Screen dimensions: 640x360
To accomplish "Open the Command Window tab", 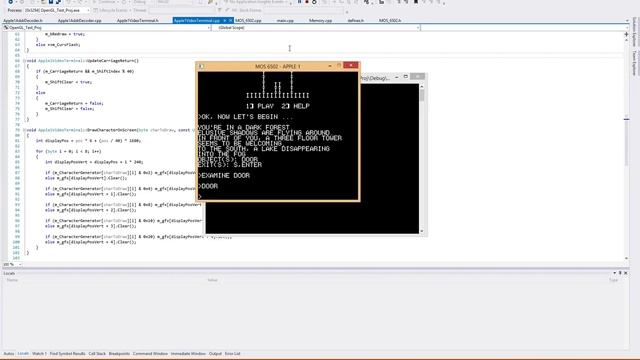I will [x=150, y=354].
